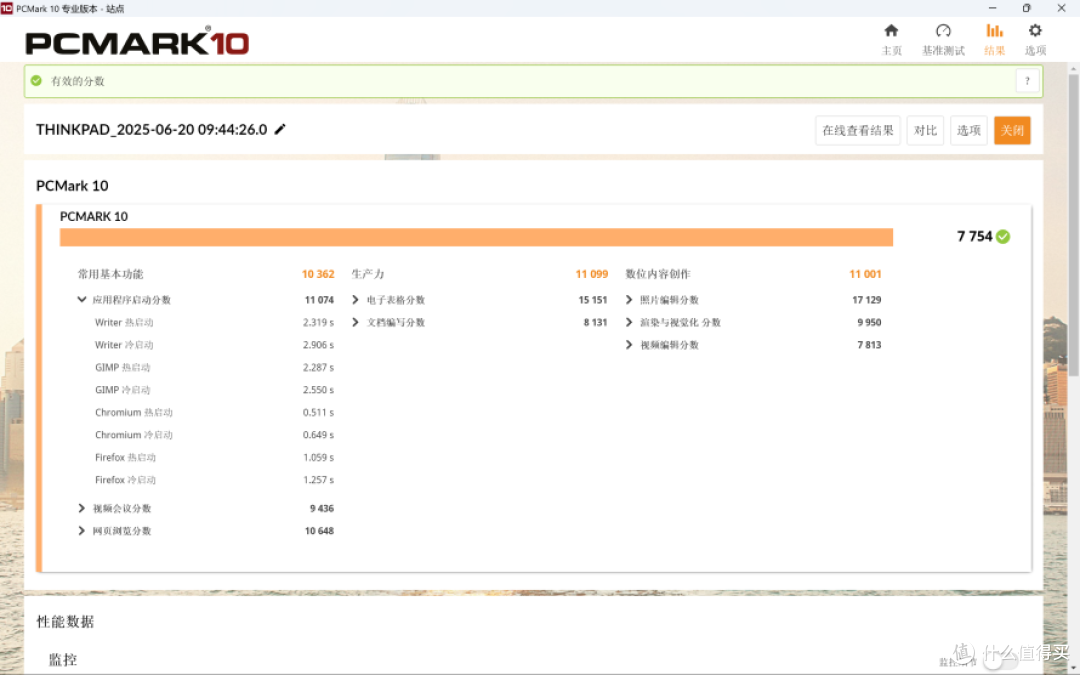Click the result name THINKPAD_2025-06-20 09:44:26.0

pyautogui.click(x=152, y=129)
